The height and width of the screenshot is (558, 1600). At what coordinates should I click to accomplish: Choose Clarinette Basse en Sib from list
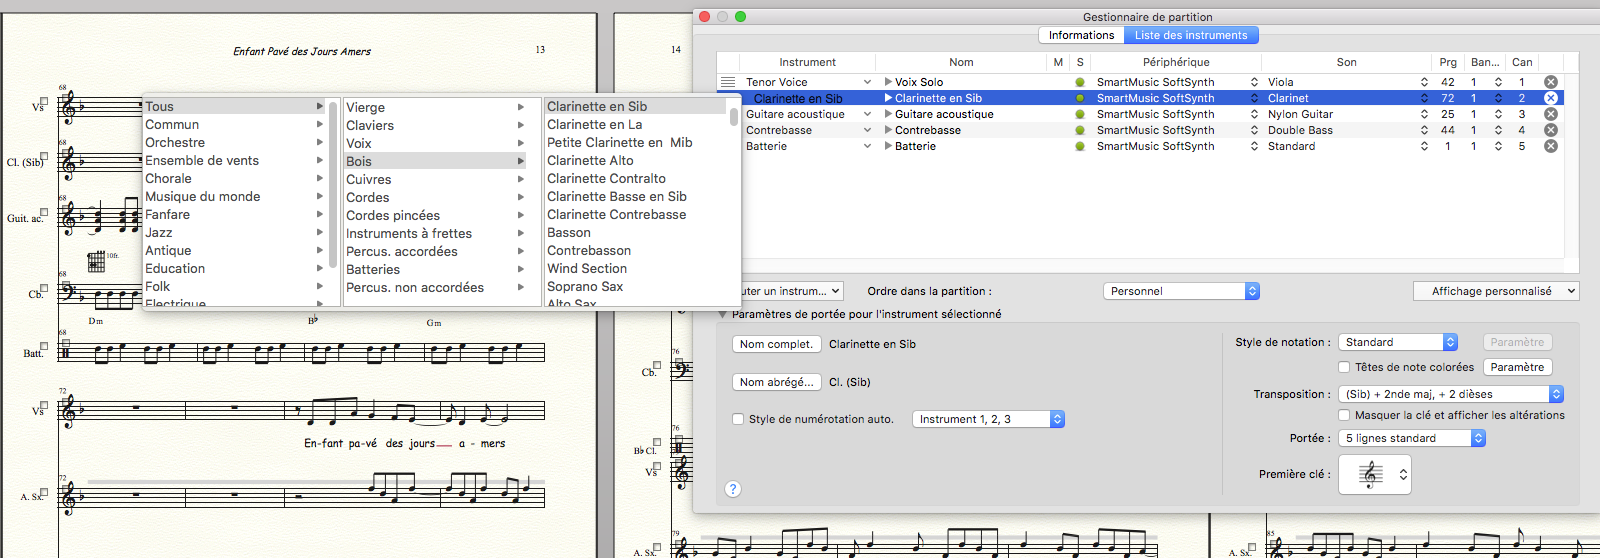[617, 196]
